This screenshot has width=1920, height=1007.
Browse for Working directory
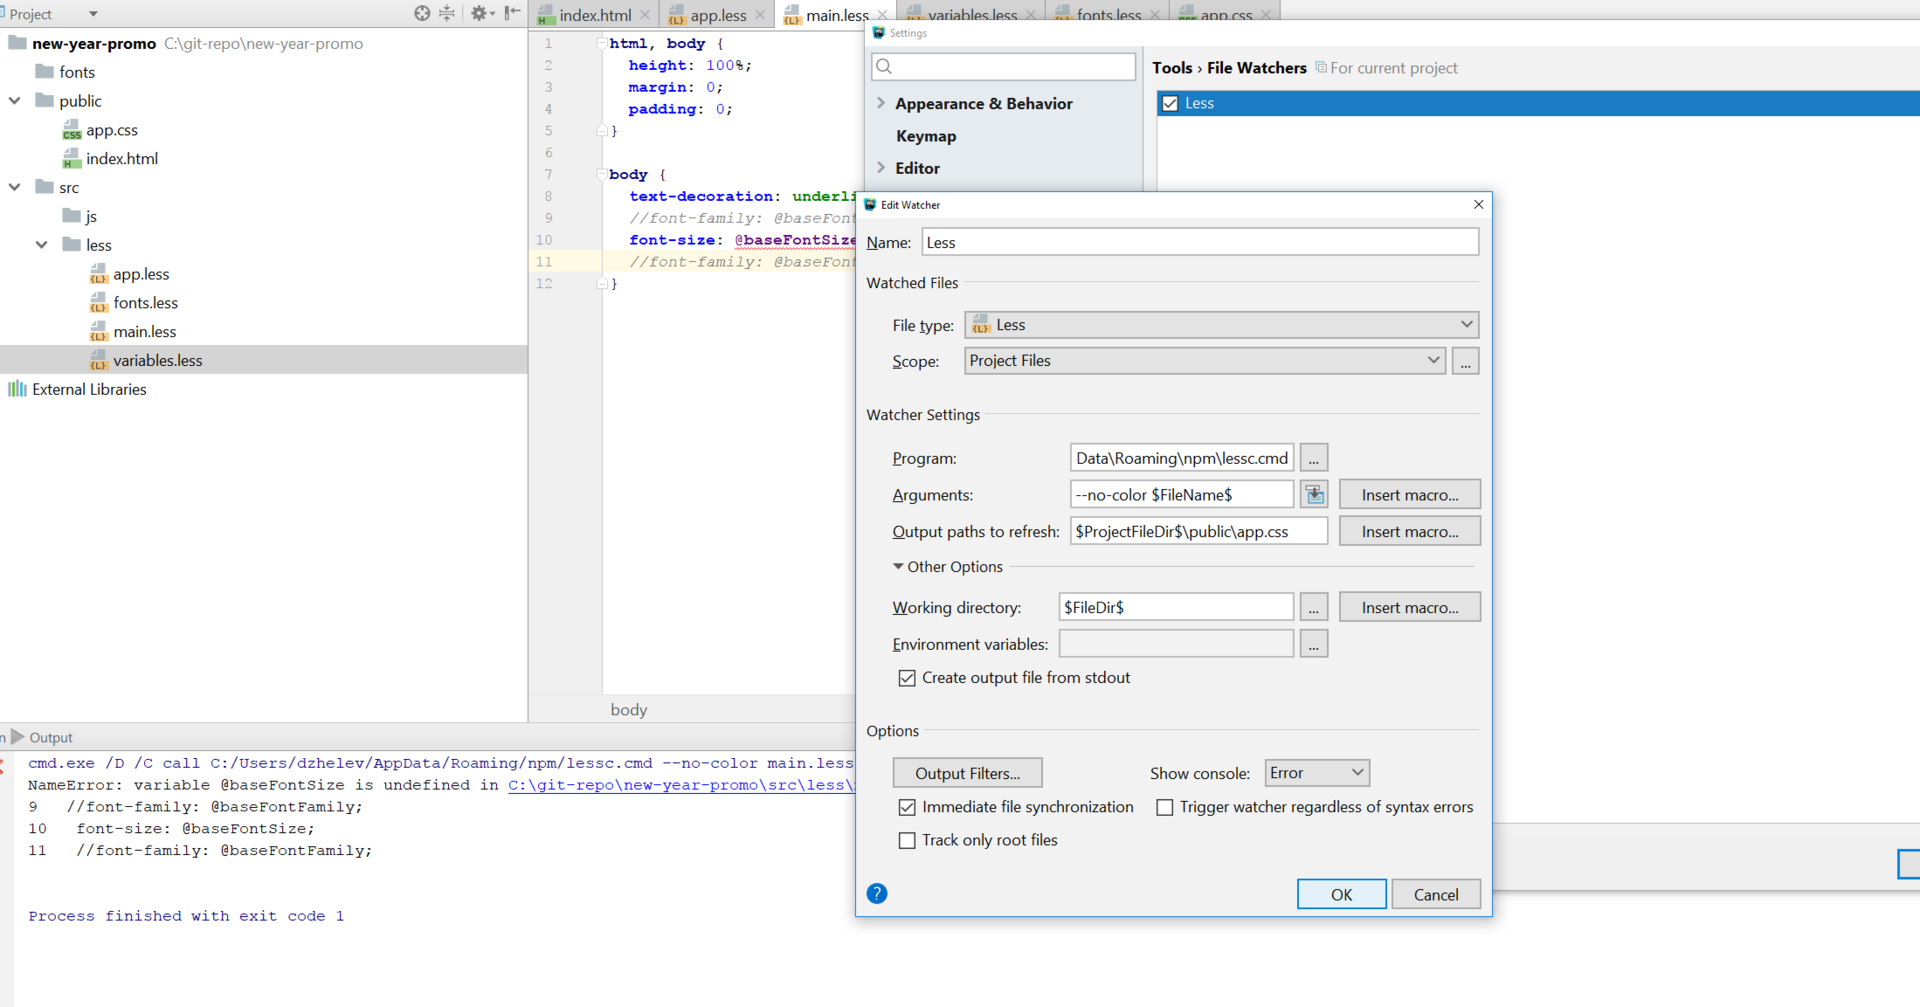click(x=1314, y=607)
